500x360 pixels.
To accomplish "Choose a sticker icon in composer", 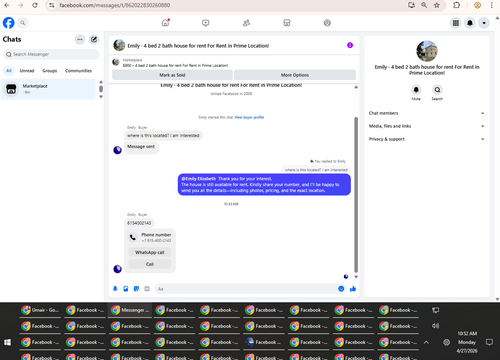I will [136, 289].
